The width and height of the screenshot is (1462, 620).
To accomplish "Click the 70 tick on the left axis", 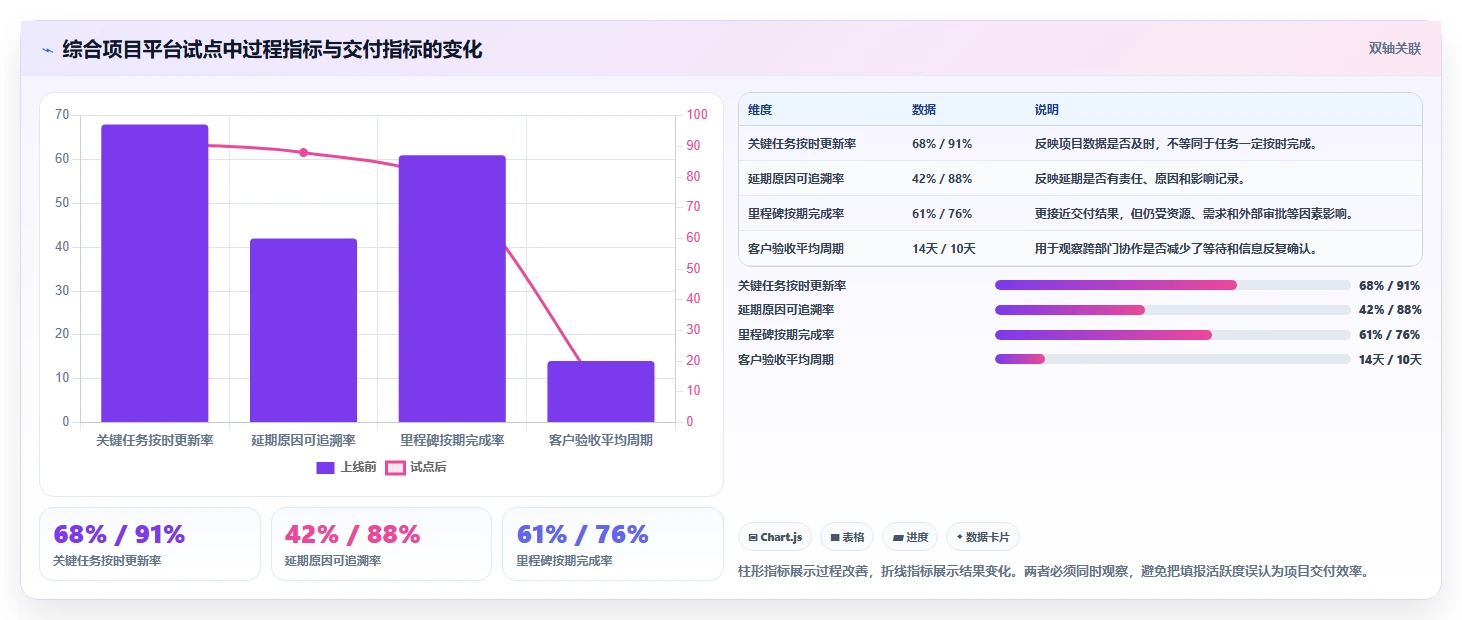I will pos(62,115).
